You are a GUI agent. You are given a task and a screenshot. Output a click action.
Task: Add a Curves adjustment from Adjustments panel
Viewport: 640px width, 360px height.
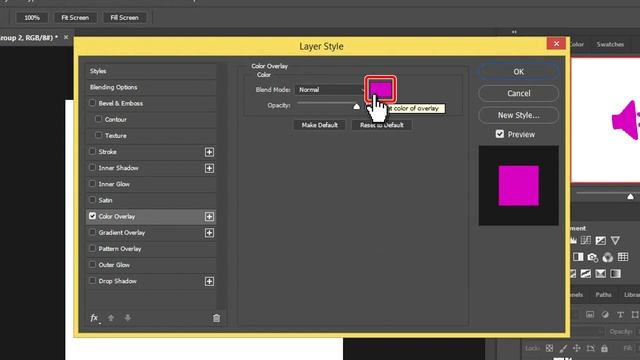pyautogui.click(x=586, y=240)
